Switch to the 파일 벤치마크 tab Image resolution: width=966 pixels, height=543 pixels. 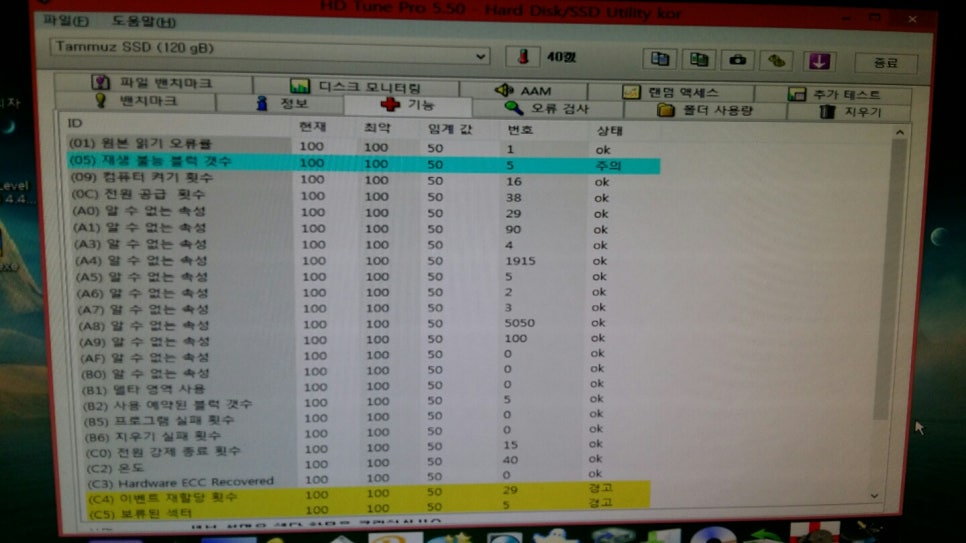coord(153,83)
